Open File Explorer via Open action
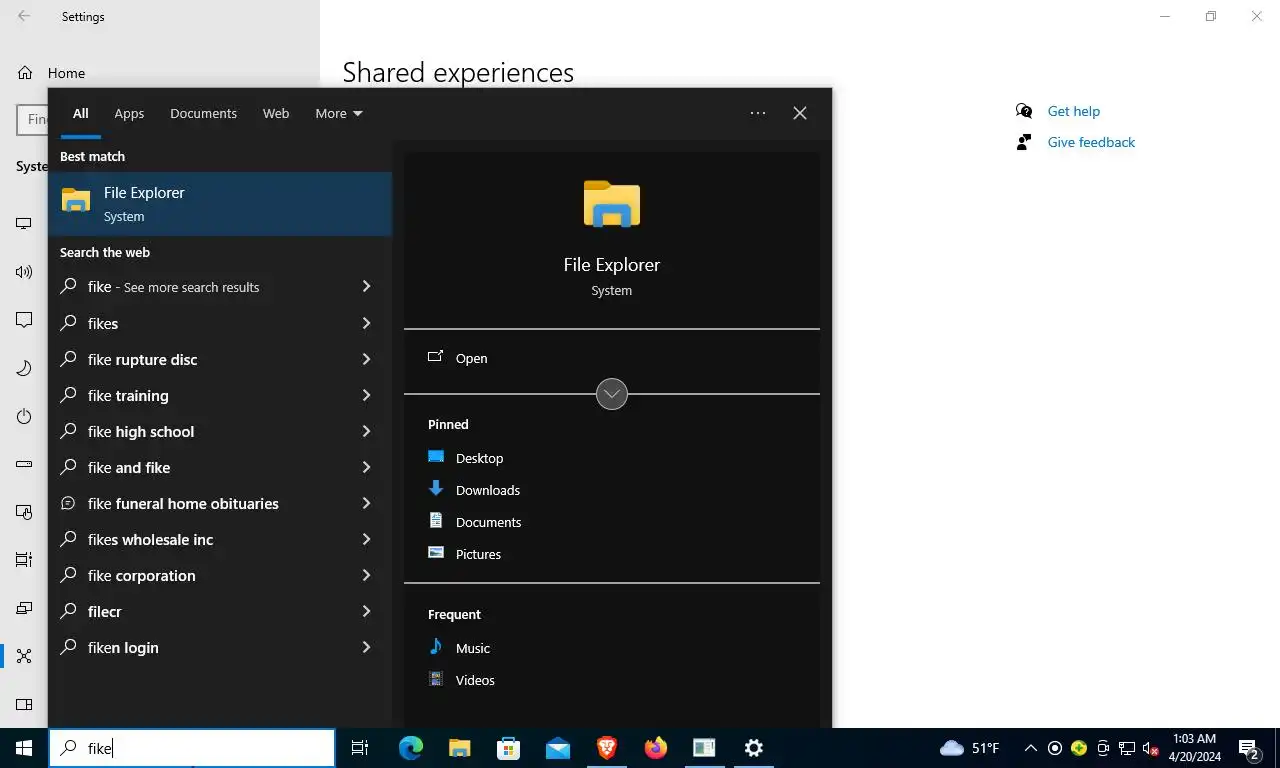The image size is (1280, 768). click(x=611, y=358)
